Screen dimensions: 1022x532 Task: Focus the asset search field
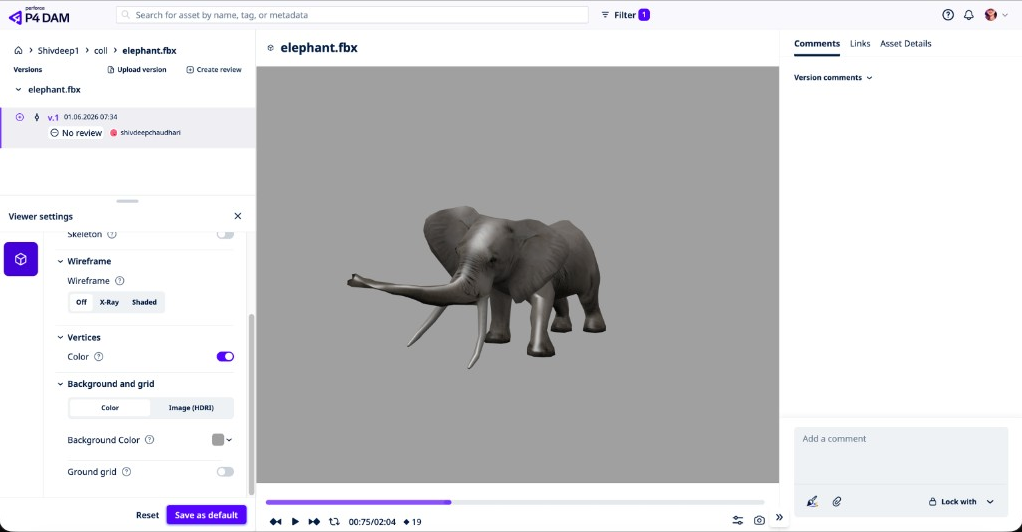(x=352, y=15)
